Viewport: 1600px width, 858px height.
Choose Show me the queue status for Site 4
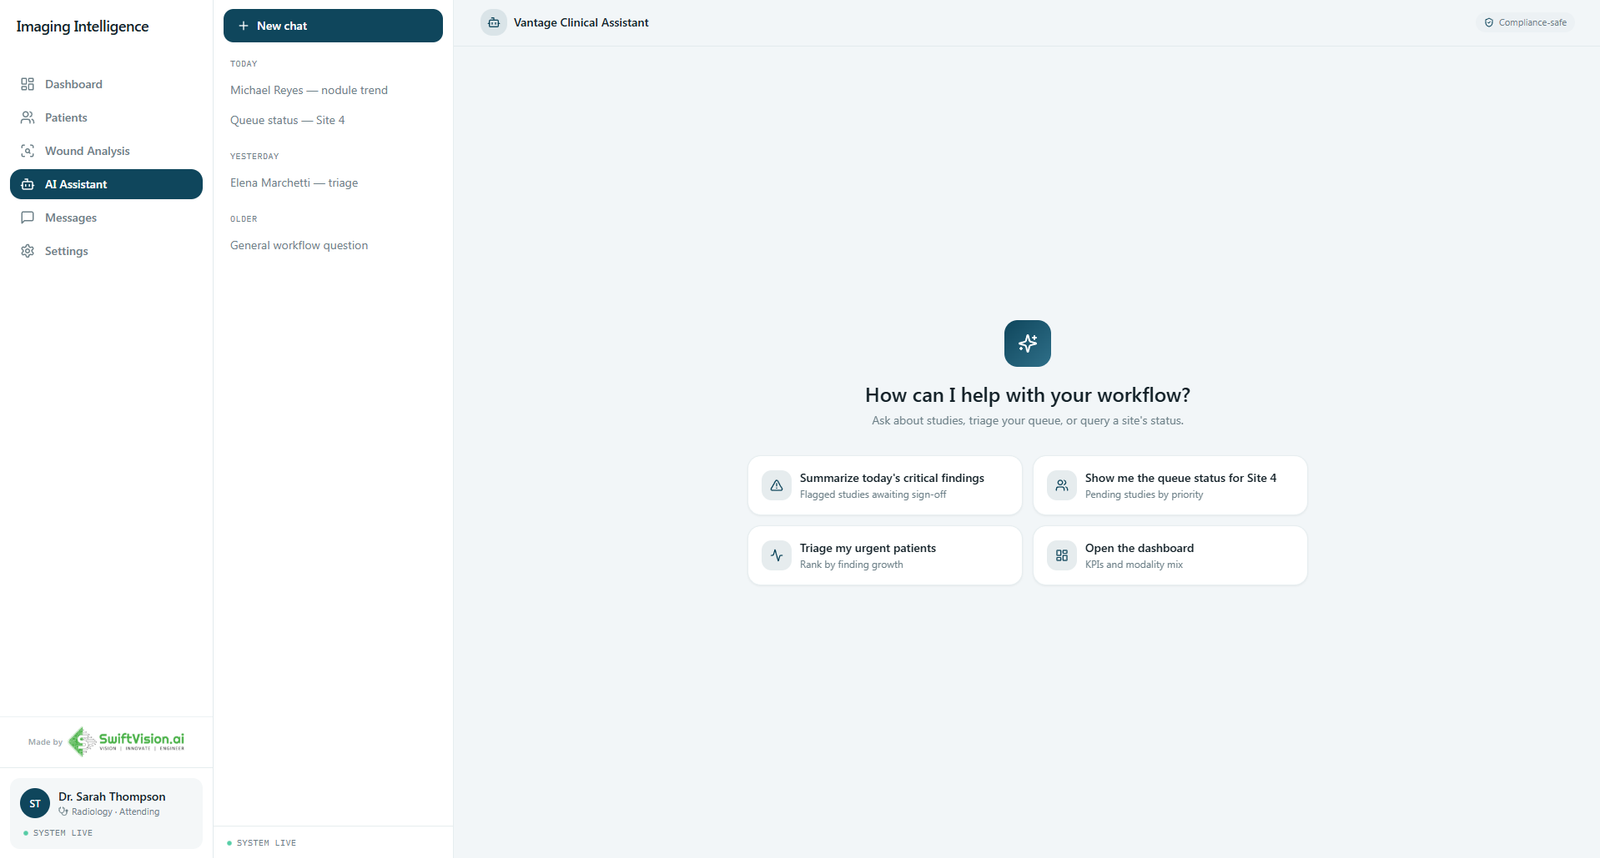1170,485
